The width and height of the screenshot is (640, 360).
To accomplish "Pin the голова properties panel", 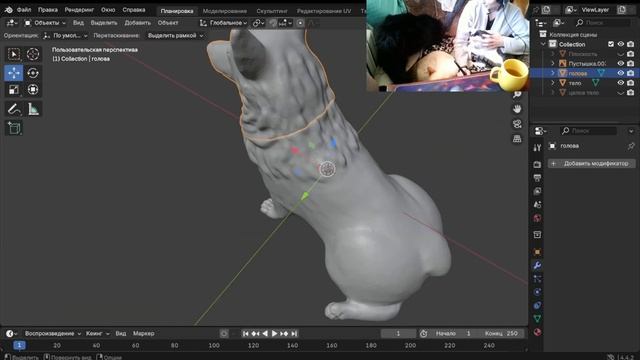I will pos(631,146).
